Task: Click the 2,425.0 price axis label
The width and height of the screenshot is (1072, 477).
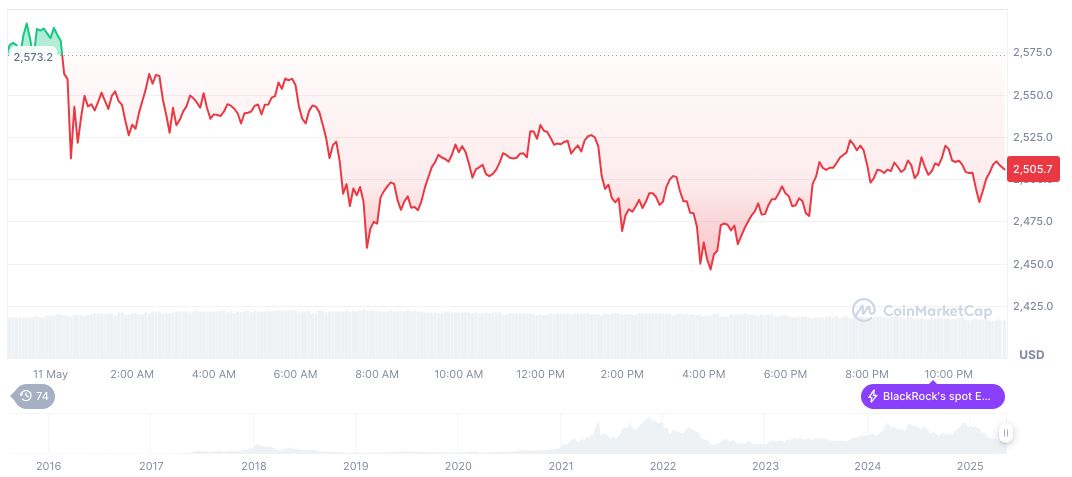Action: pos(1033,305)
